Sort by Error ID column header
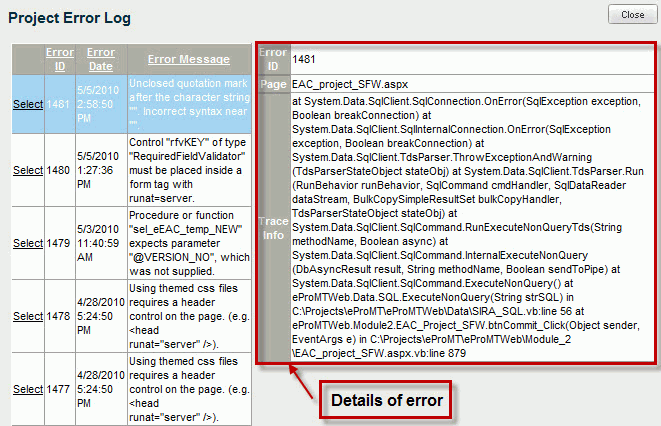661x426 pixels. (x=58, y=59)
